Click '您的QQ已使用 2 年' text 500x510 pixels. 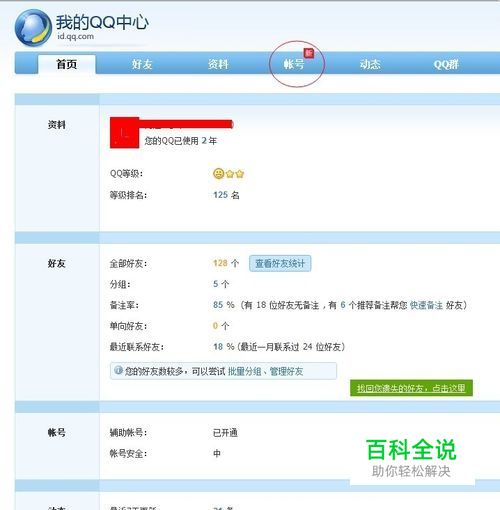[180, 141]
